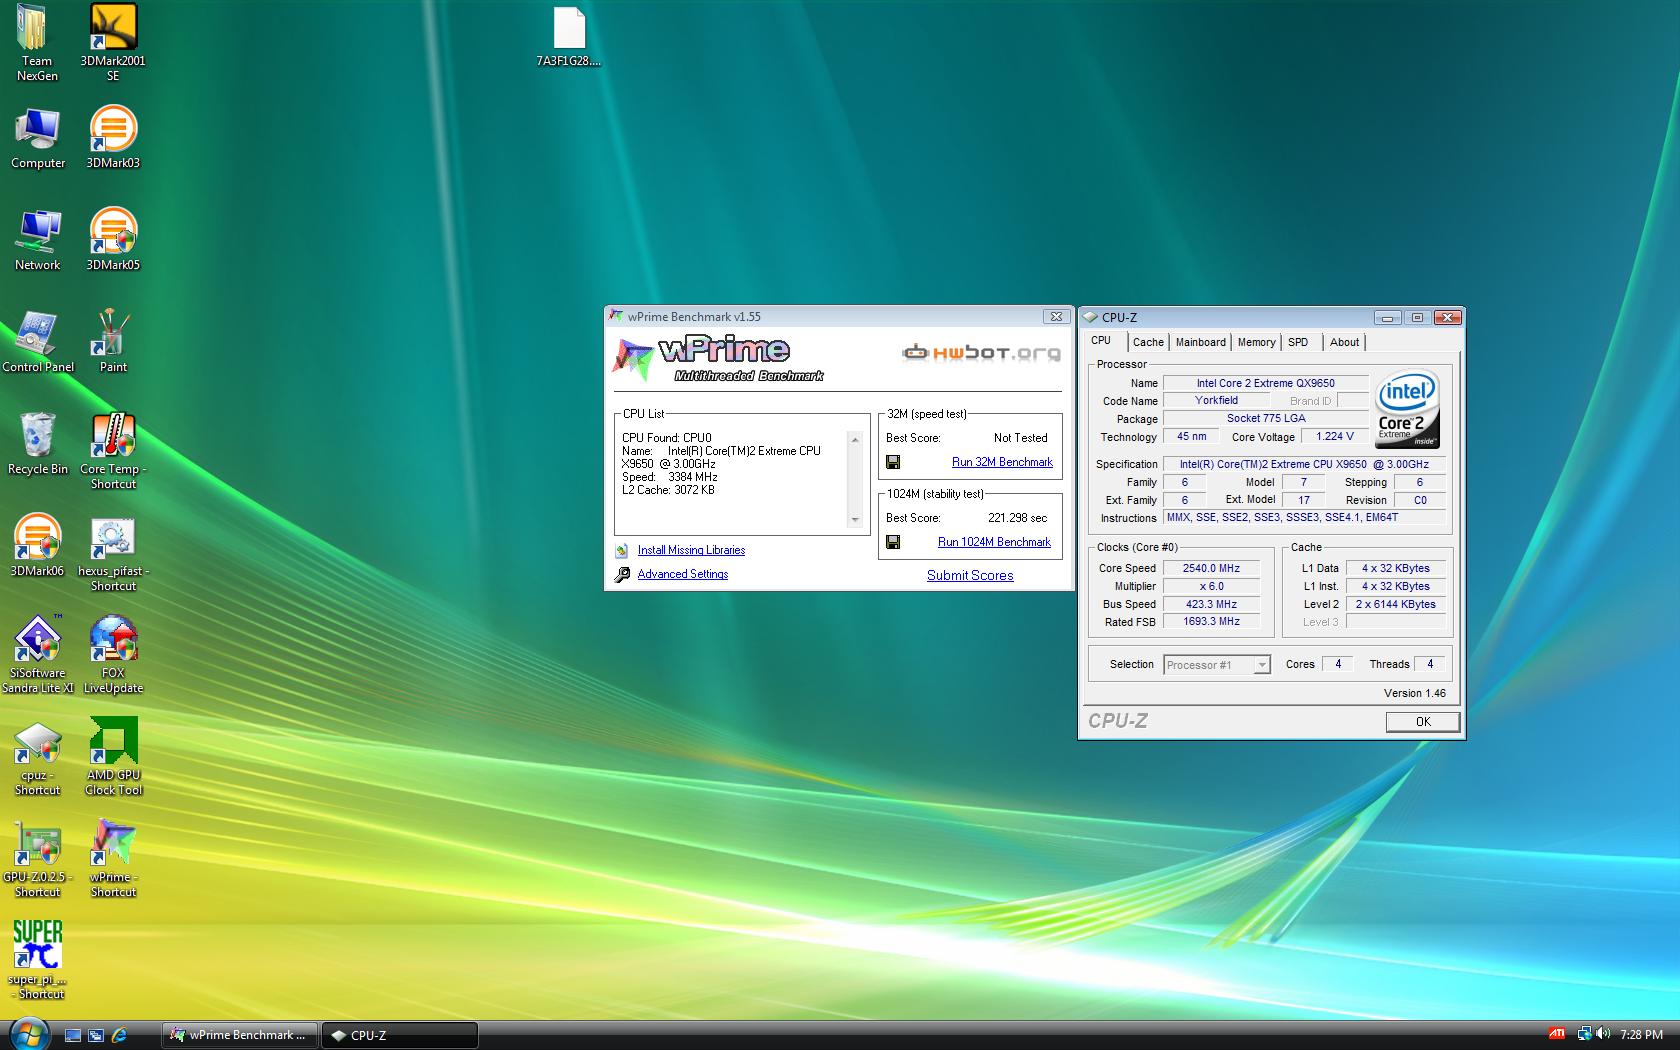
Task: Select the 7A3F1G28 file on desktop
Action: [569, 38]
